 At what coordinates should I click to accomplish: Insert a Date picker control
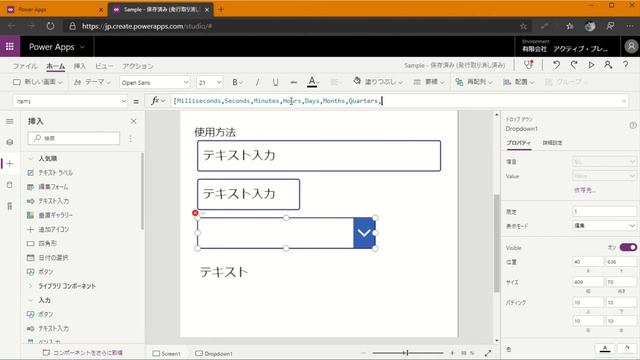[47, 258]
